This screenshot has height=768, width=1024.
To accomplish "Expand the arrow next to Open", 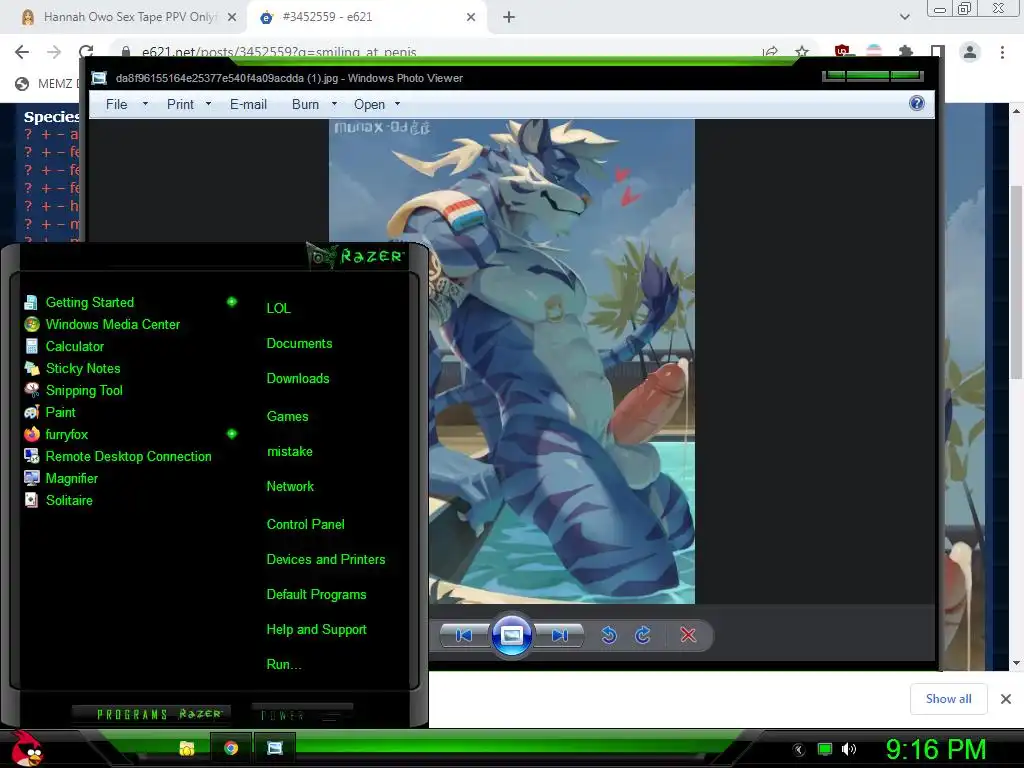I will 397,104.
